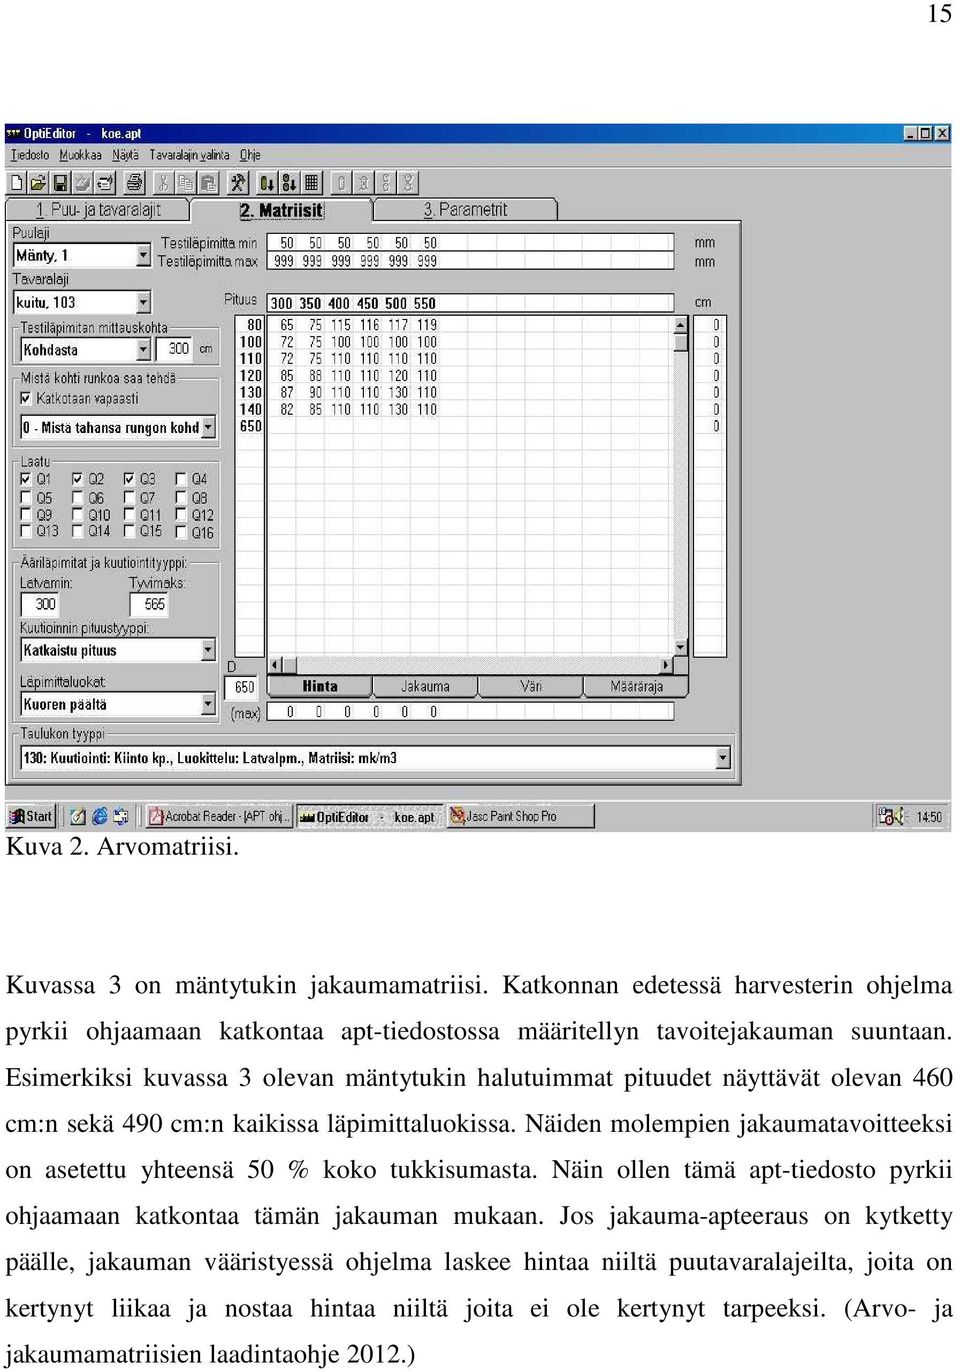The width and height of the screenshot is (960, 1370).
Task: Open the Muokkaa menu
Action: (80, 155)
